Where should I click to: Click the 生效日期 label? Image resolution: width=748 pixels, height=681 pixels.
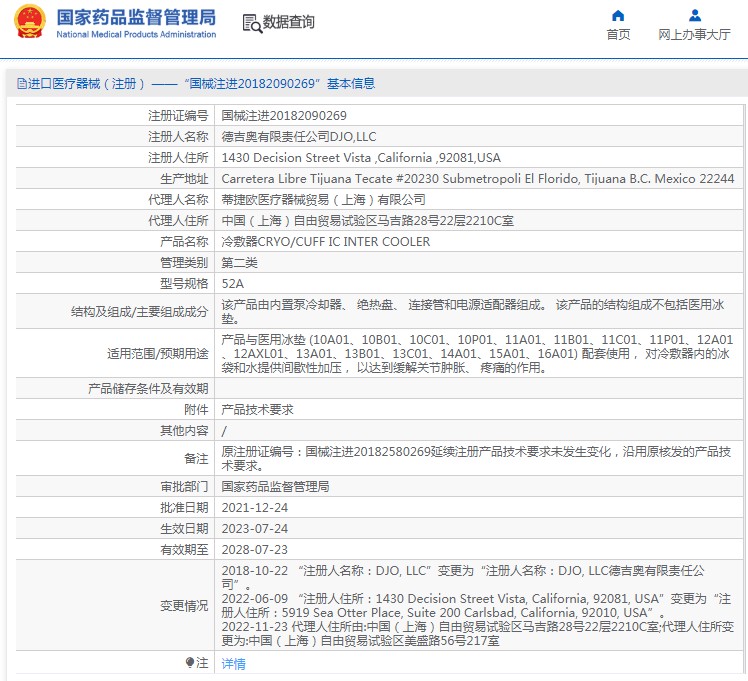(x=184, y=528)
